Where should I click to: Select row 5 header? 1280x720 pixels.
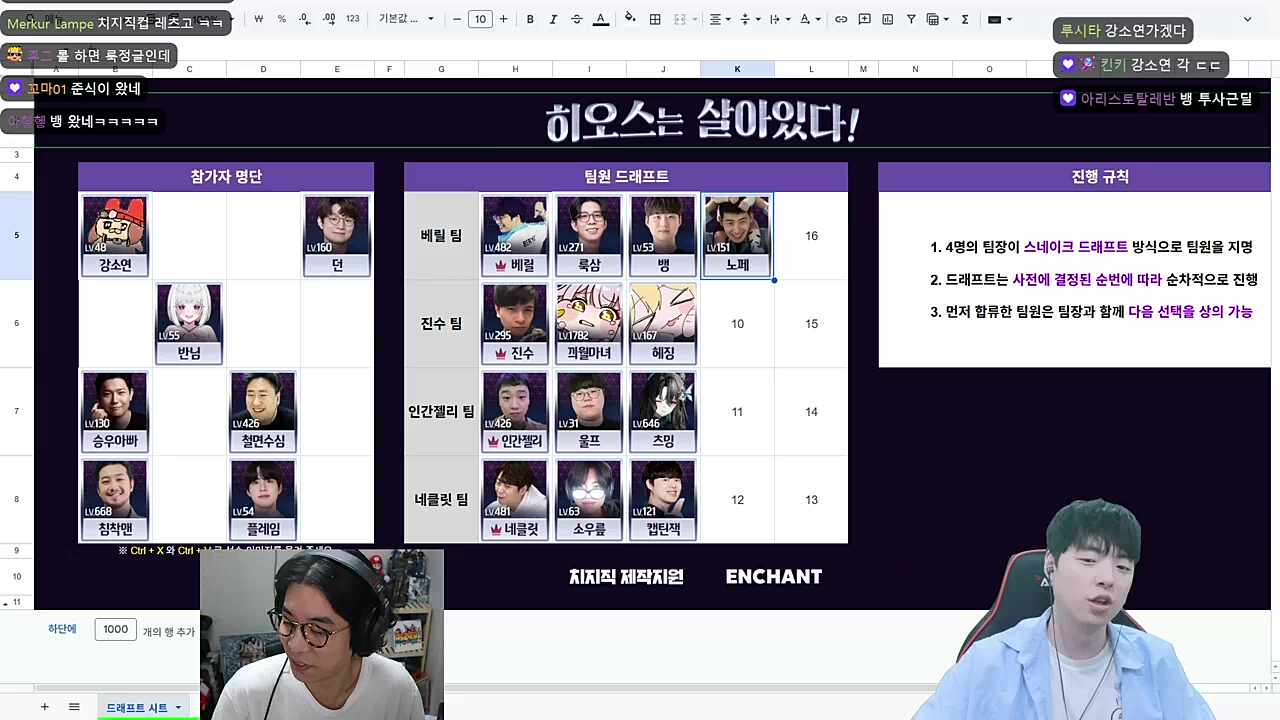[17, 236]
